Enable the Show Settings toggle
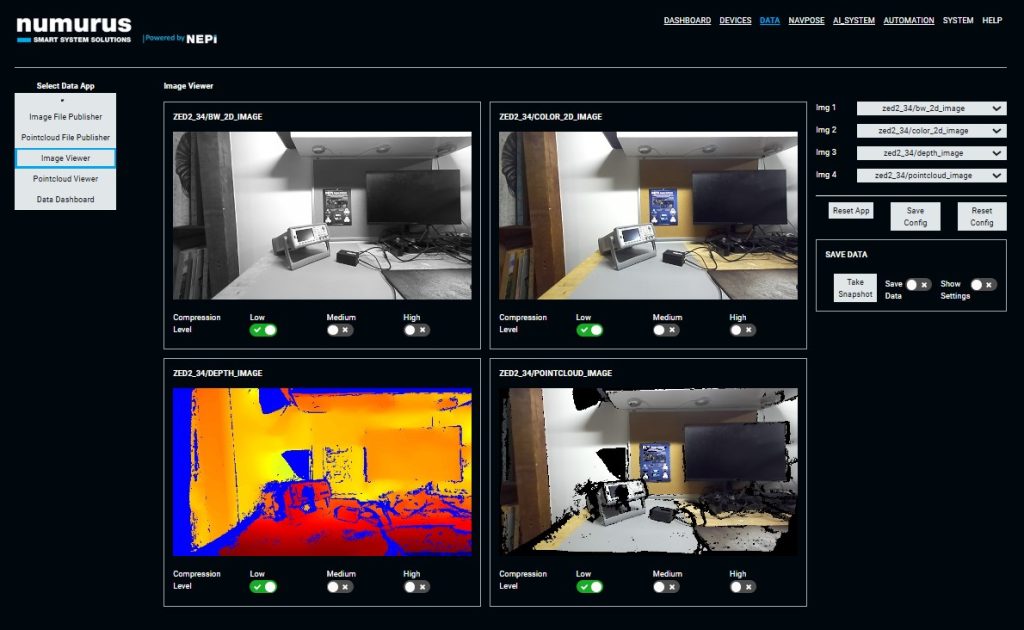This screenshot has height=630, width=1024. [983, 285]
